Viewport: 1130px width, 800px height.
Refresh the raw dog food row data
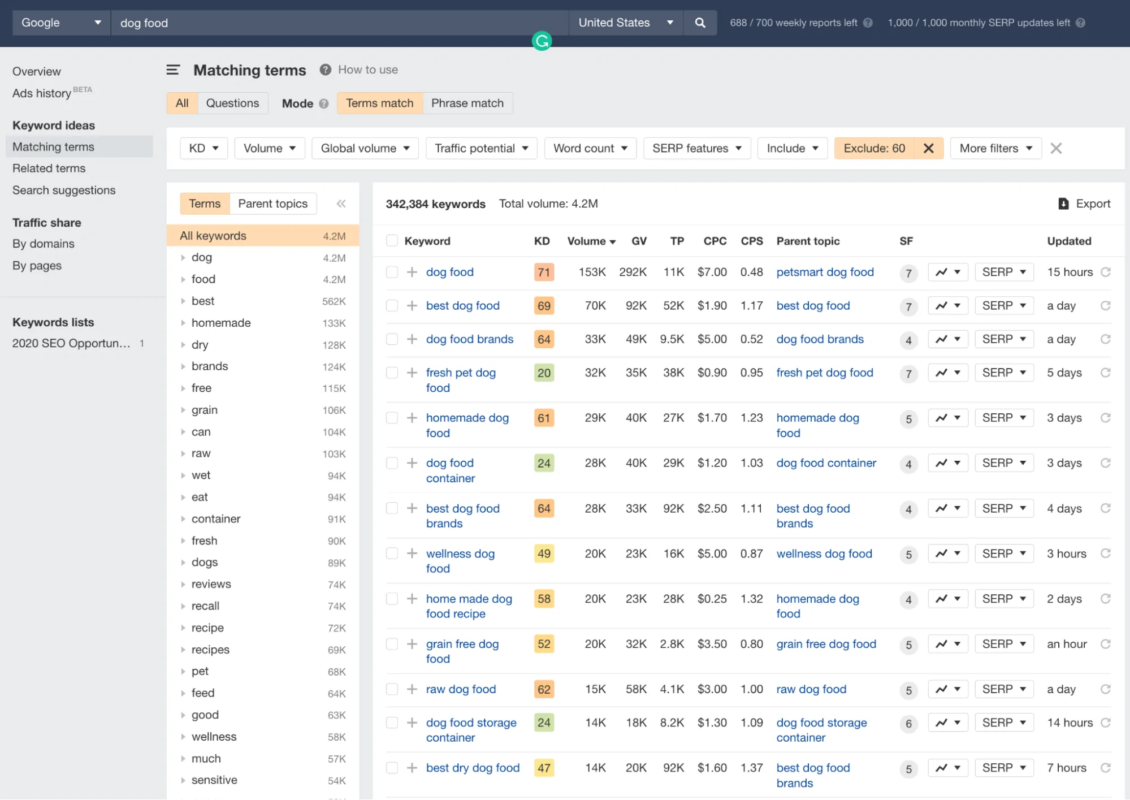pos(1105,690)
